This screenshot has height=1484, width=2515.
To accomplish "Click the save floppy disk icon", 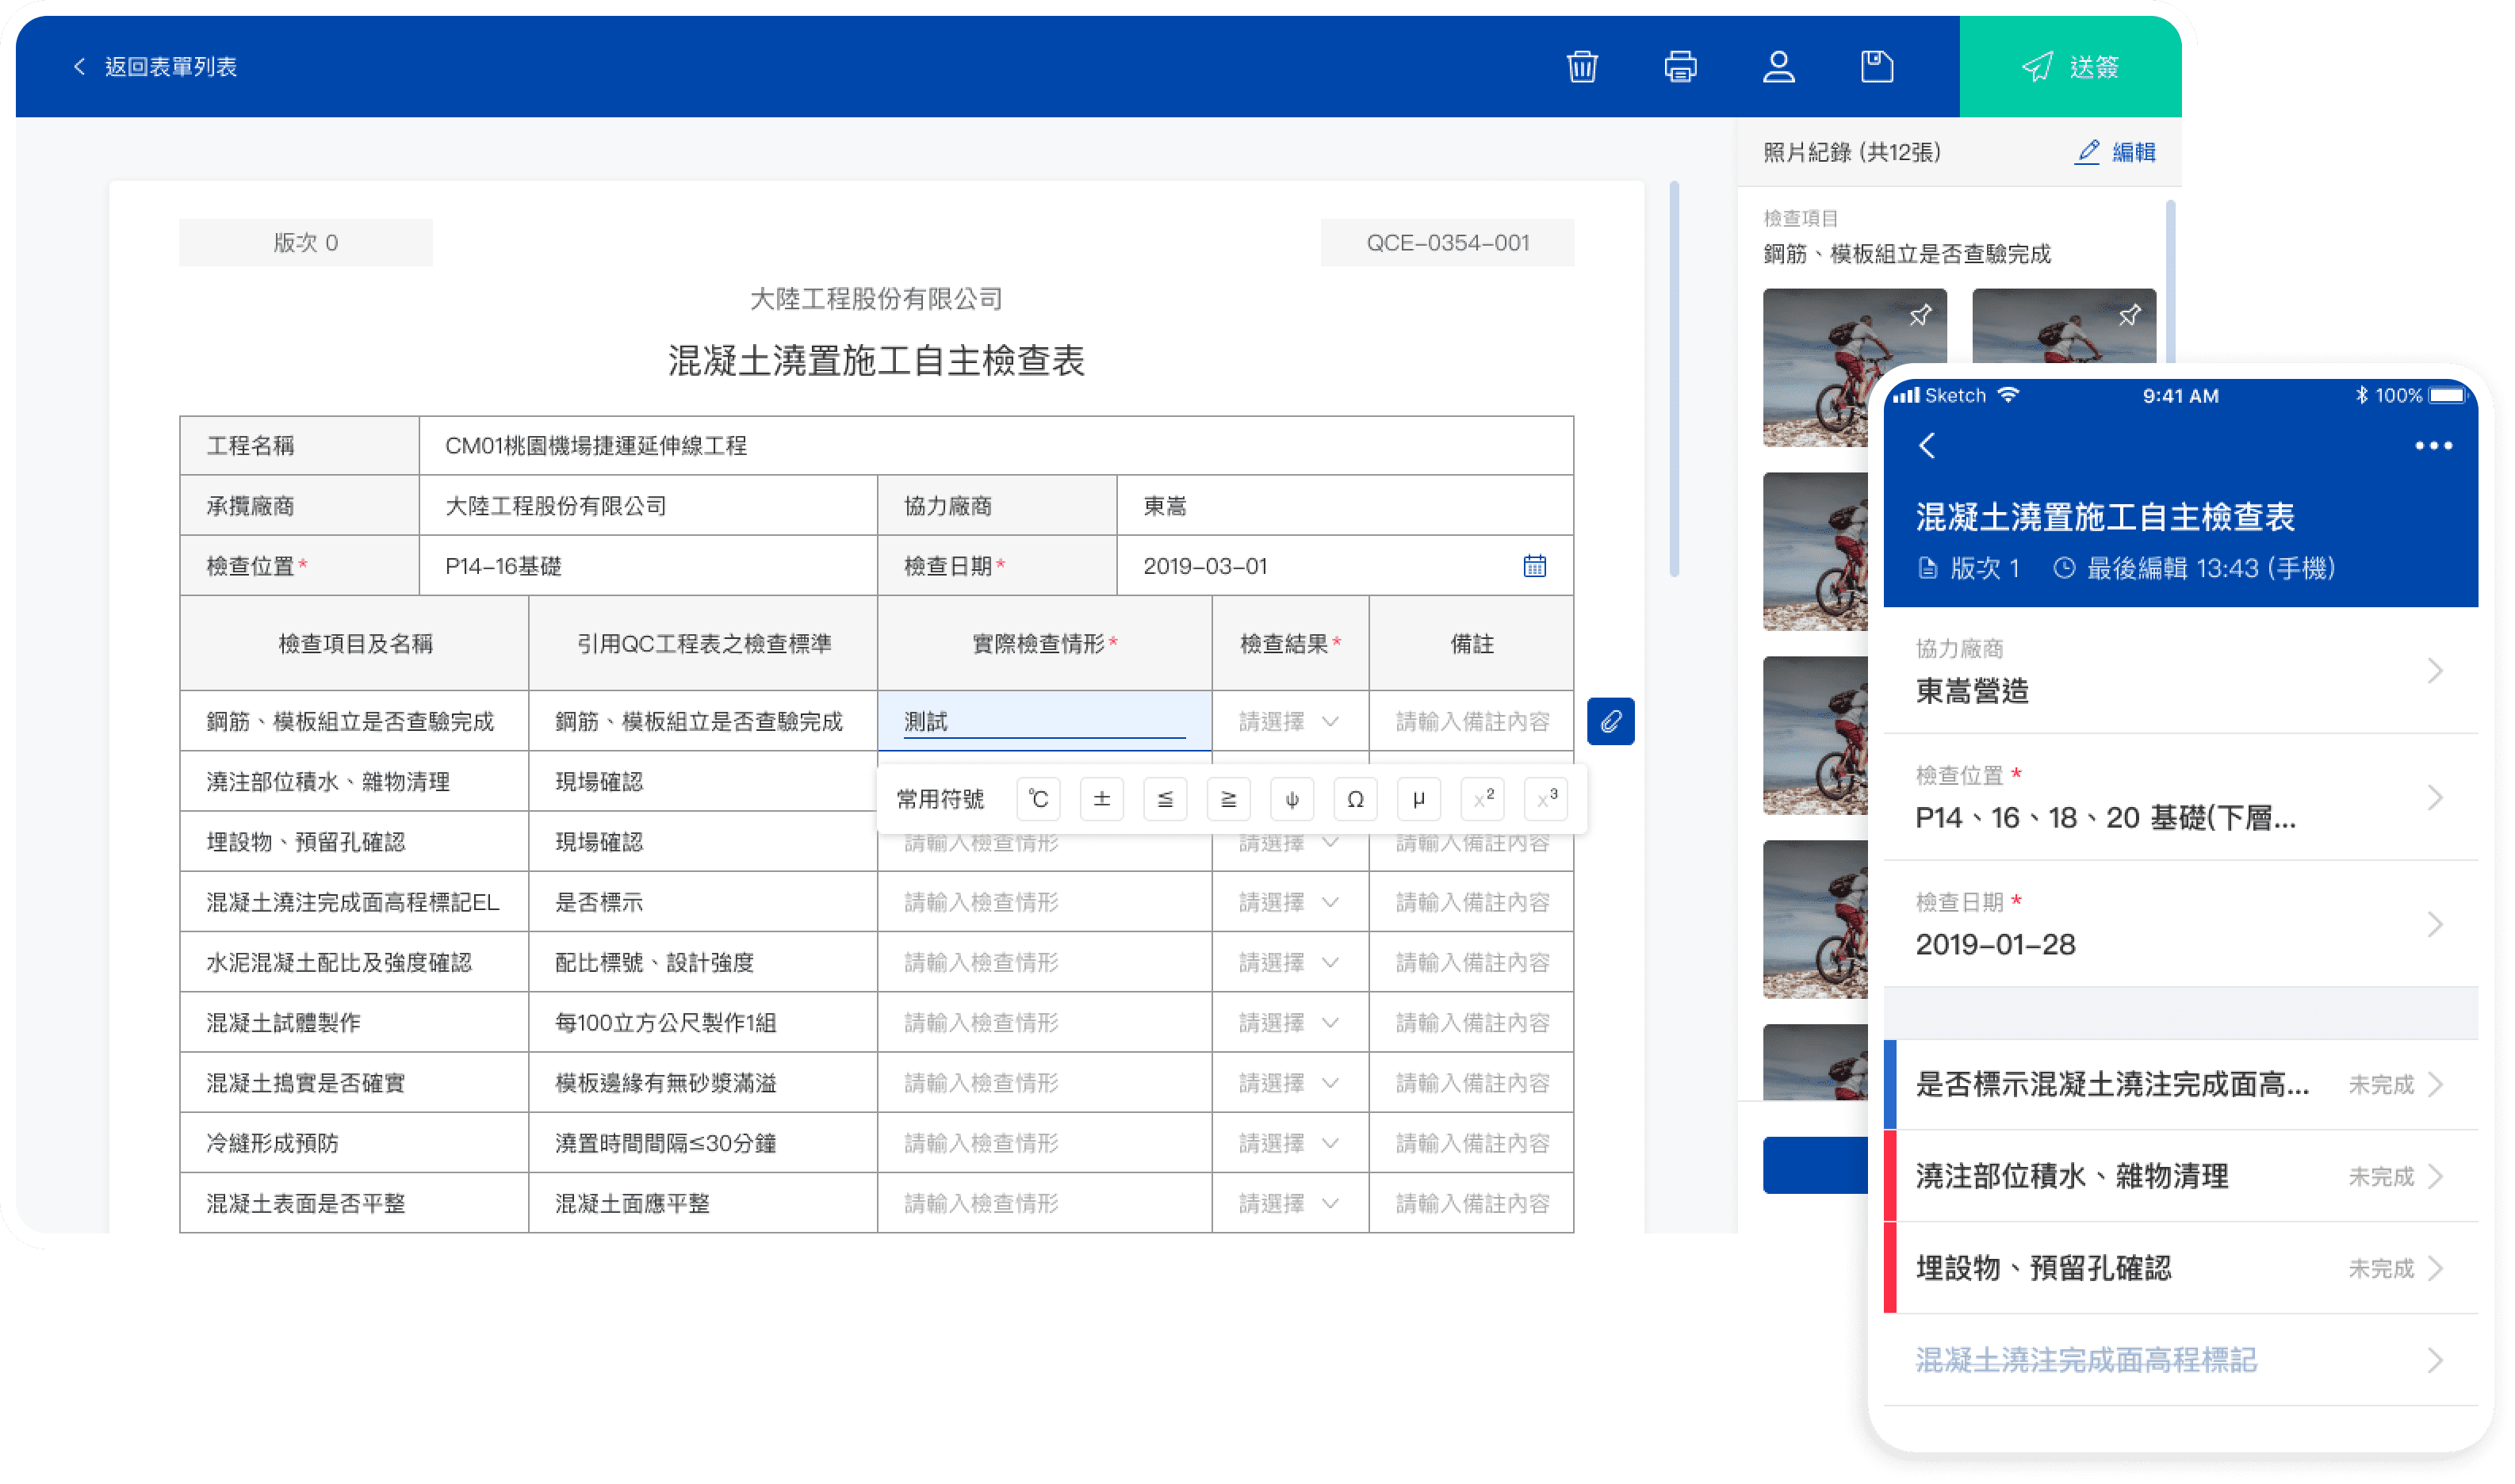I will click(1876, 67).
